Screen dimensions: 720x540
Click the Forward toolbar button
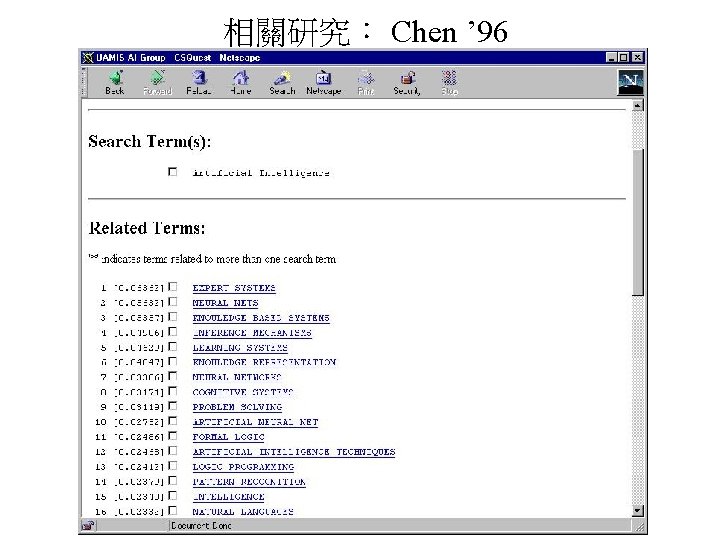pyautogui.click(x=158, y=83)
